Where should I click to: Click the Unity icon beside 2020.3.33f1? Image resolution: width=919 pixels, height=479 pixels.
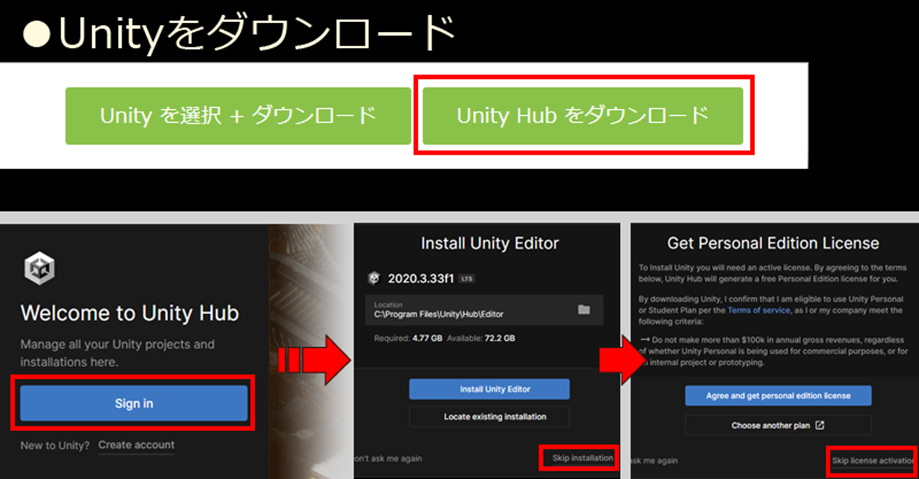point(374,278)
